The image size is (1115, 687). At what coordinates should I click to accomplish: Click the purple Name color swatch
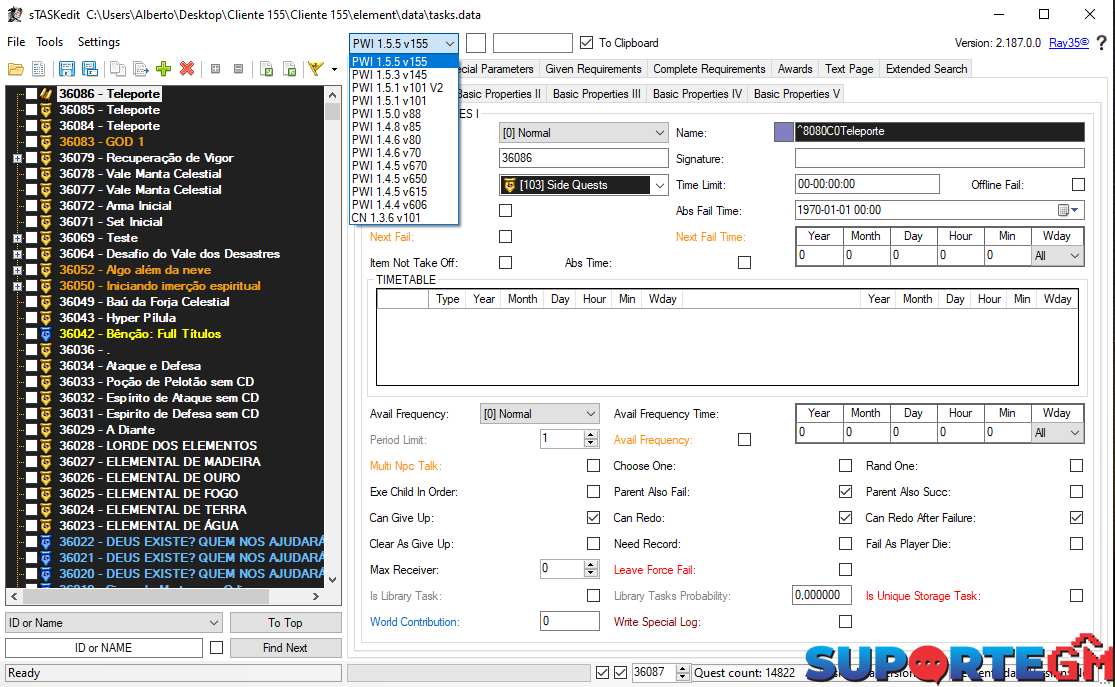click(784, 132)
